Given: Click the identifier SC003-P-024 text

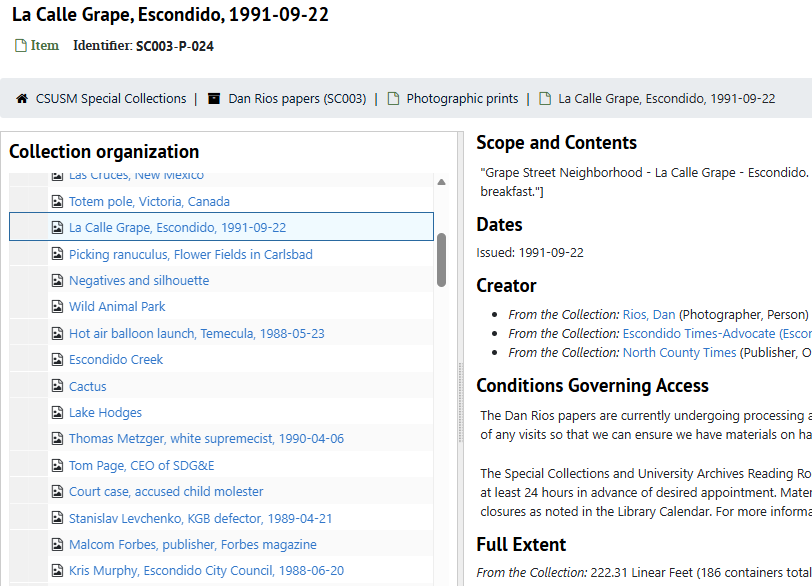Looking at the screenshot, I should click(175, 46).
